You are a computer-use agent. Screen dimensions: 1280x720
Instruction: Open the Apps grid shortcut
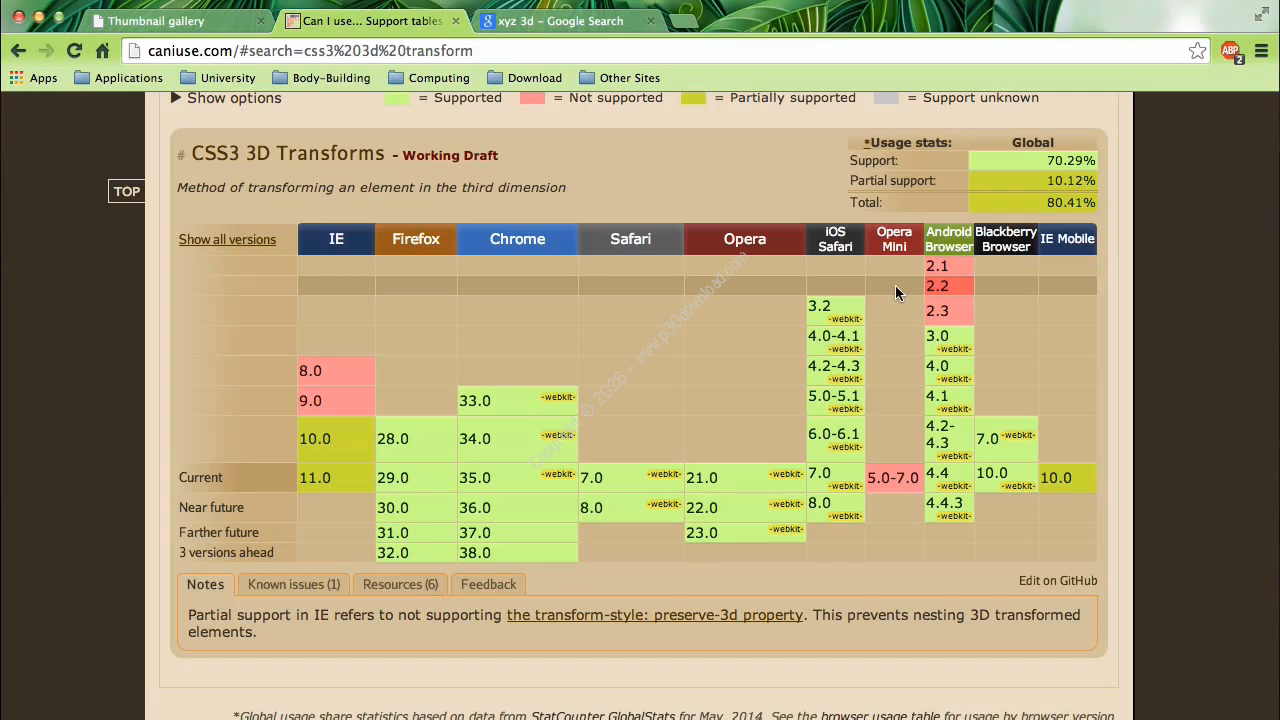(x=33, y=78)
